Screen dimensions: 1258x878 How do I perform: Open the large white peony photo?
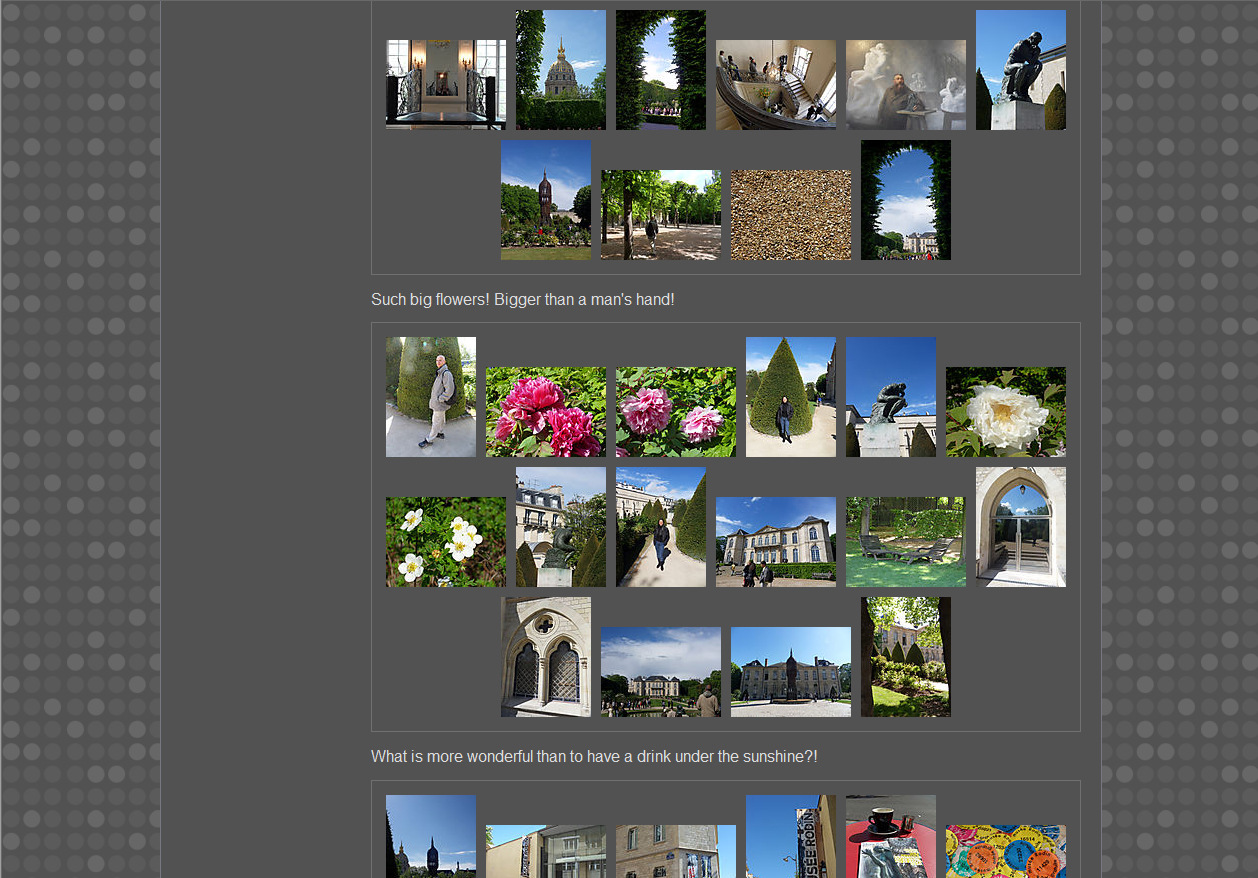coord(1005,411)
